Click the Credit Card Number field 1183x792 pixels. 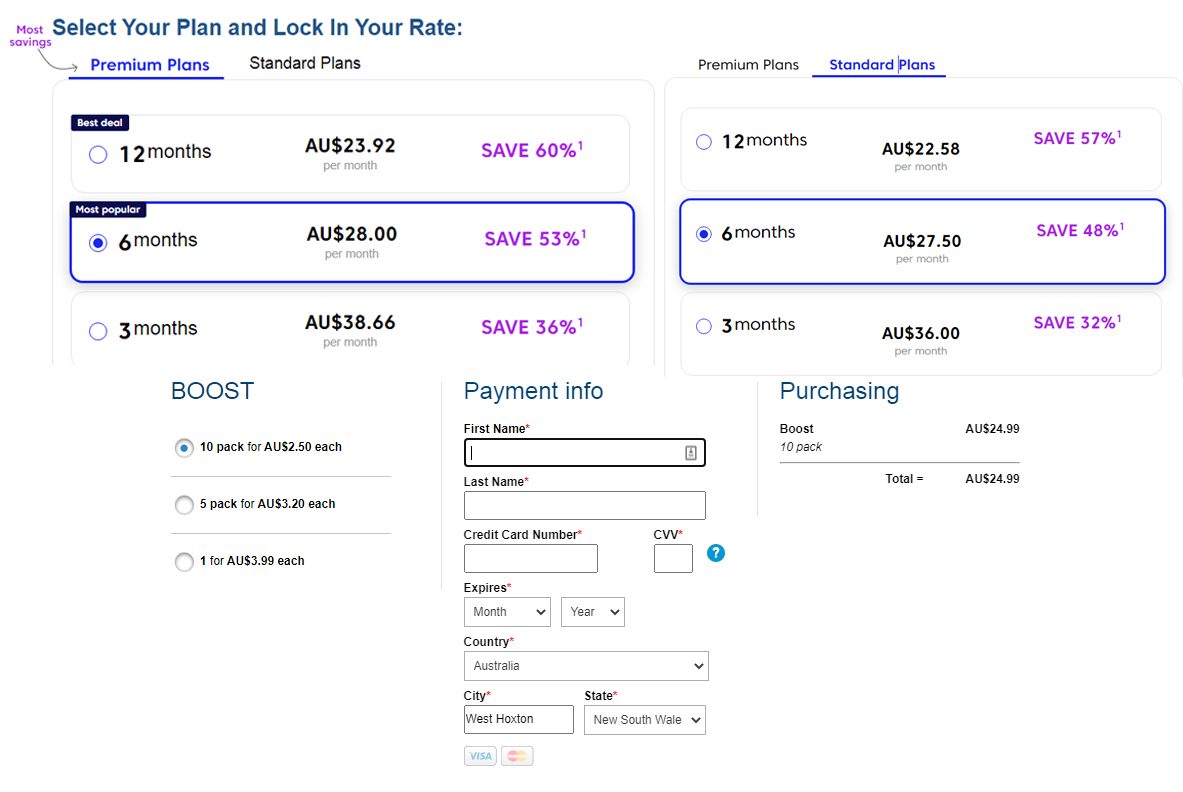tap(530, 559)
